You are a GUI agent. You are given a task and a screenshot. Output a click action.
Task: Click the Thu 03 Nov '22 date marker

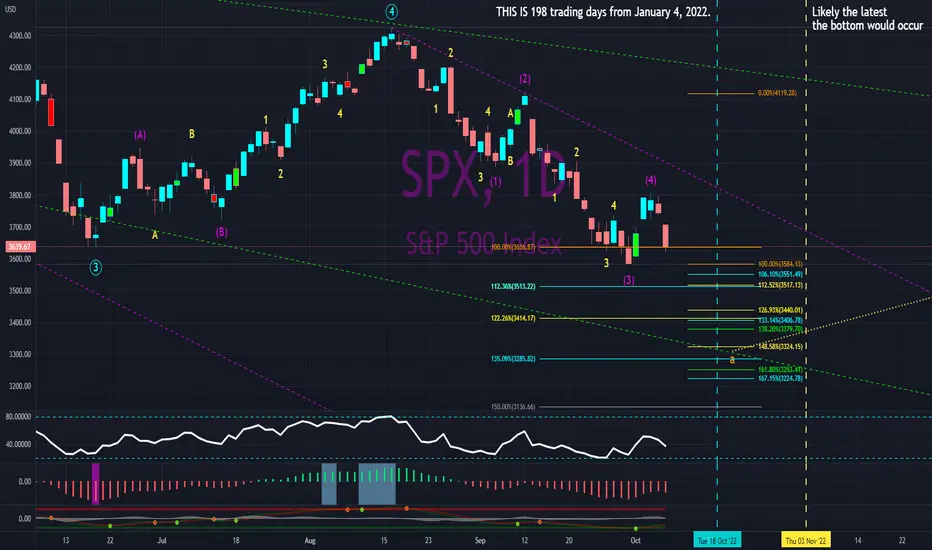805,540
